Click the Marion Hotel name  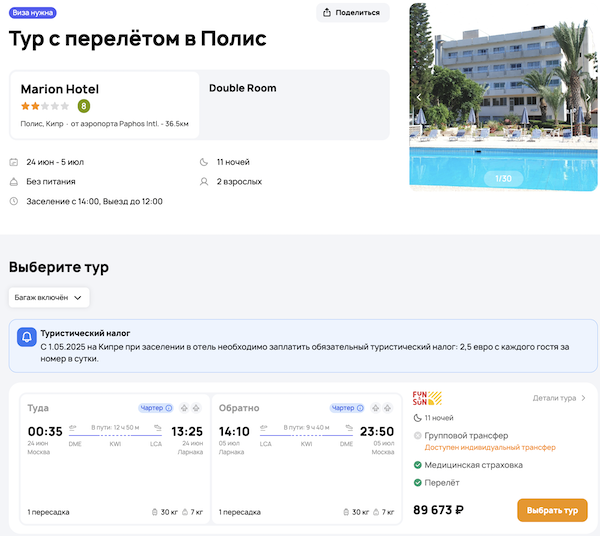[60, 89]
